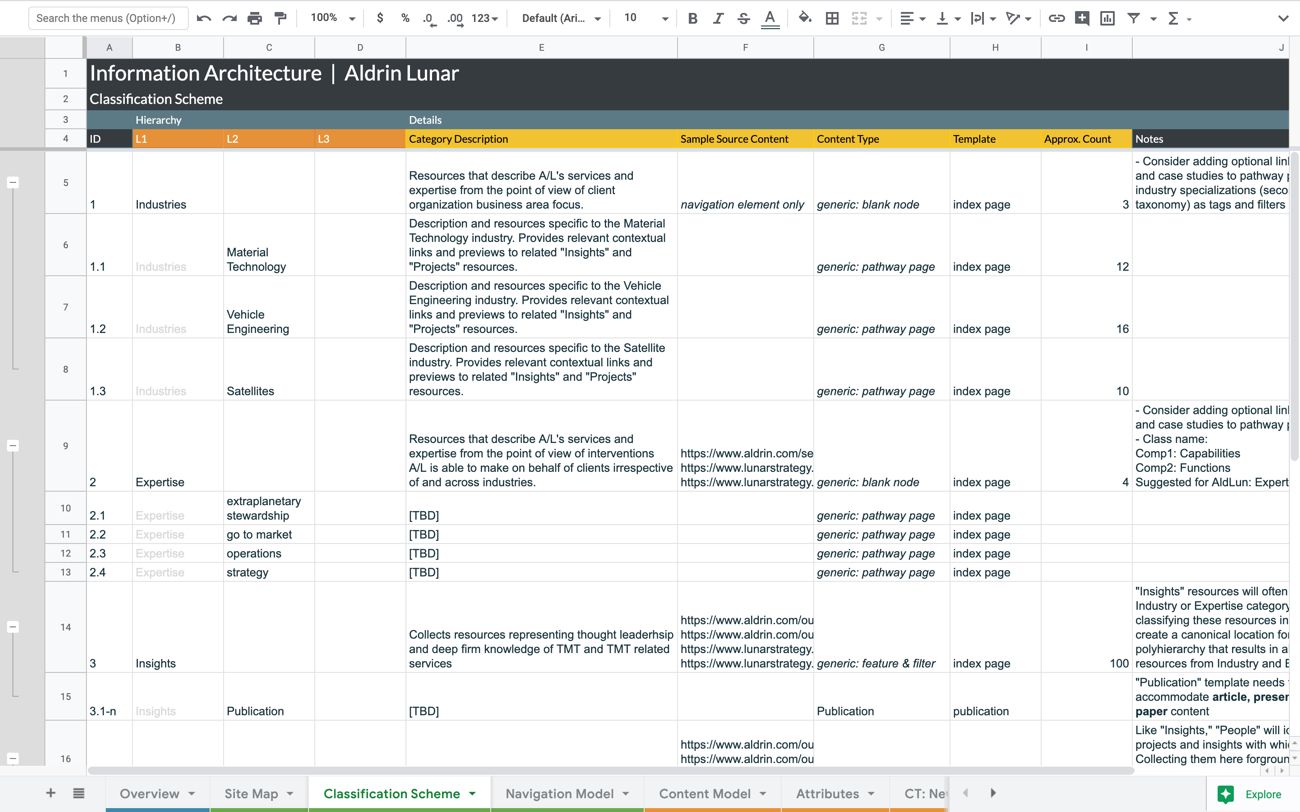Create a filter
1300x812 pixels.
pyautogui.click(x=1134, y=18)
